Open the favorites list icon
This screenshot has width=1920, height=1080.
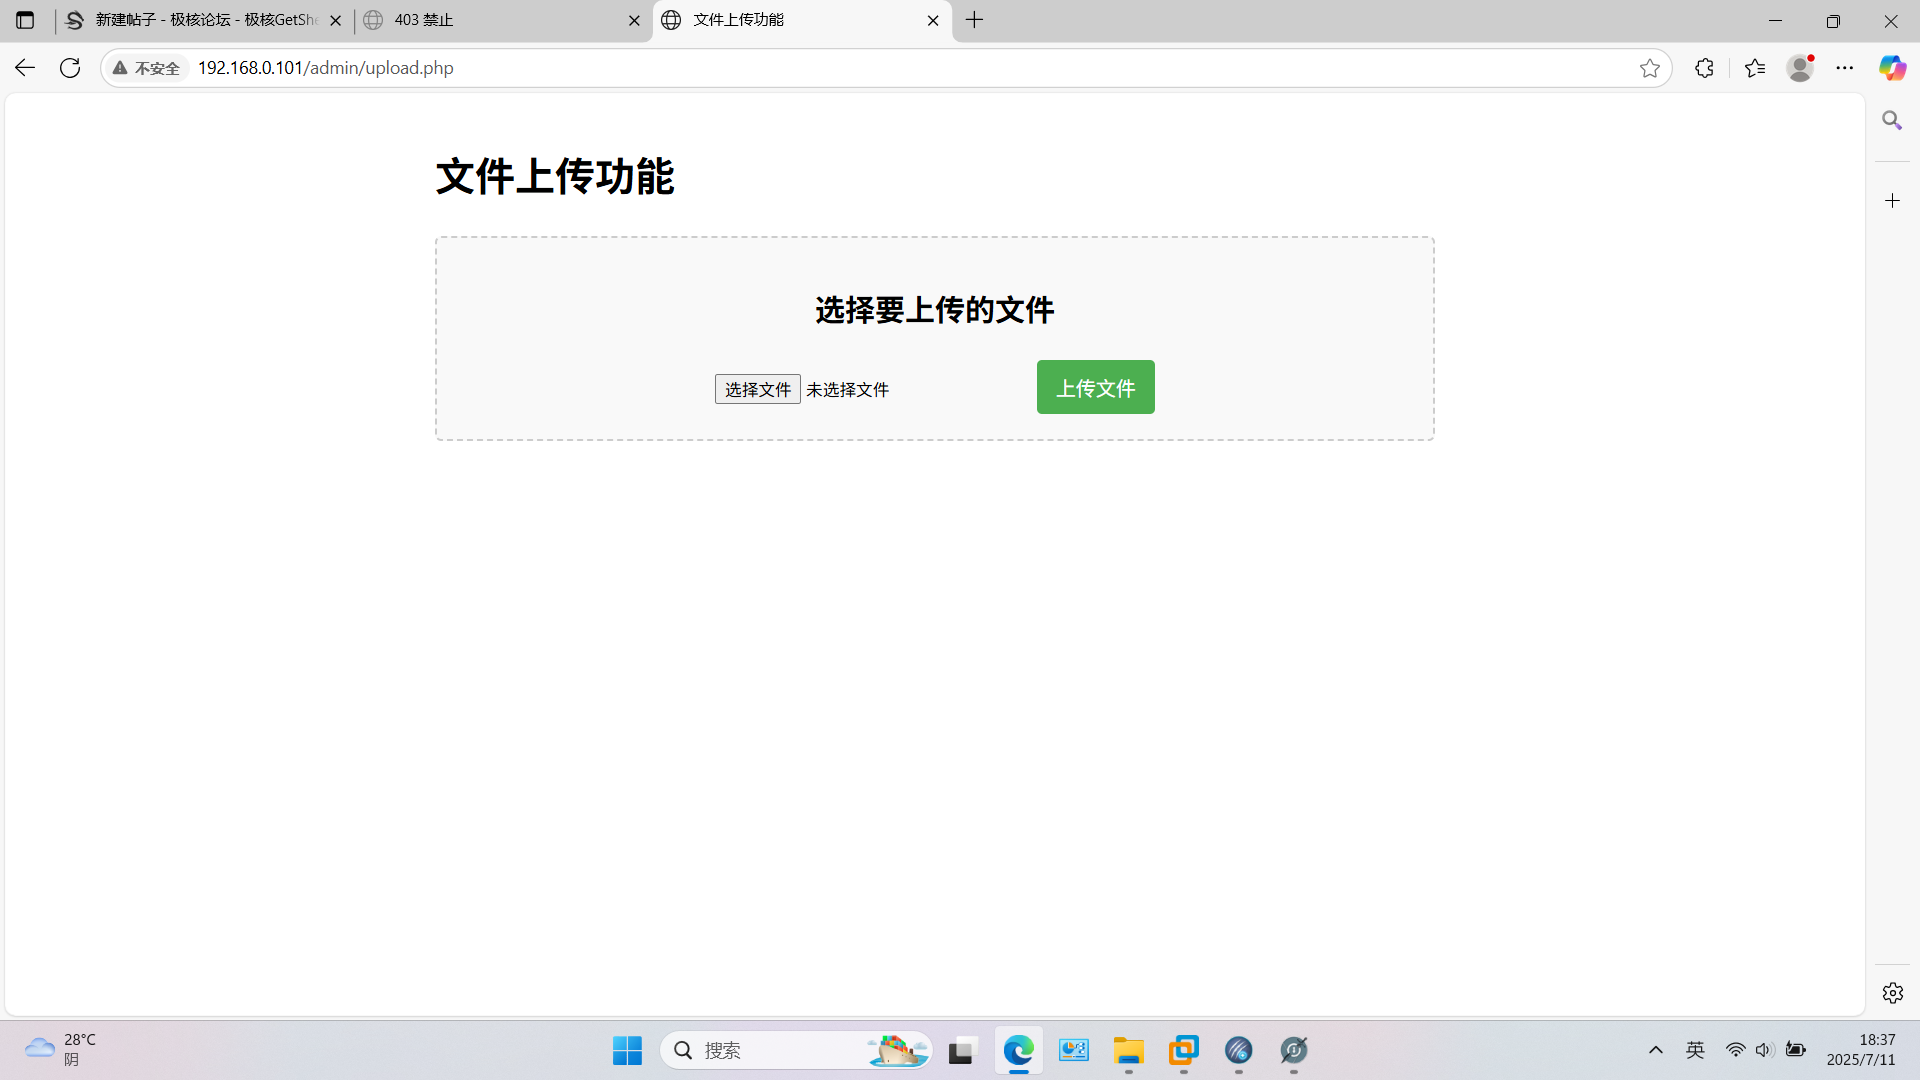pos(1755,67)
